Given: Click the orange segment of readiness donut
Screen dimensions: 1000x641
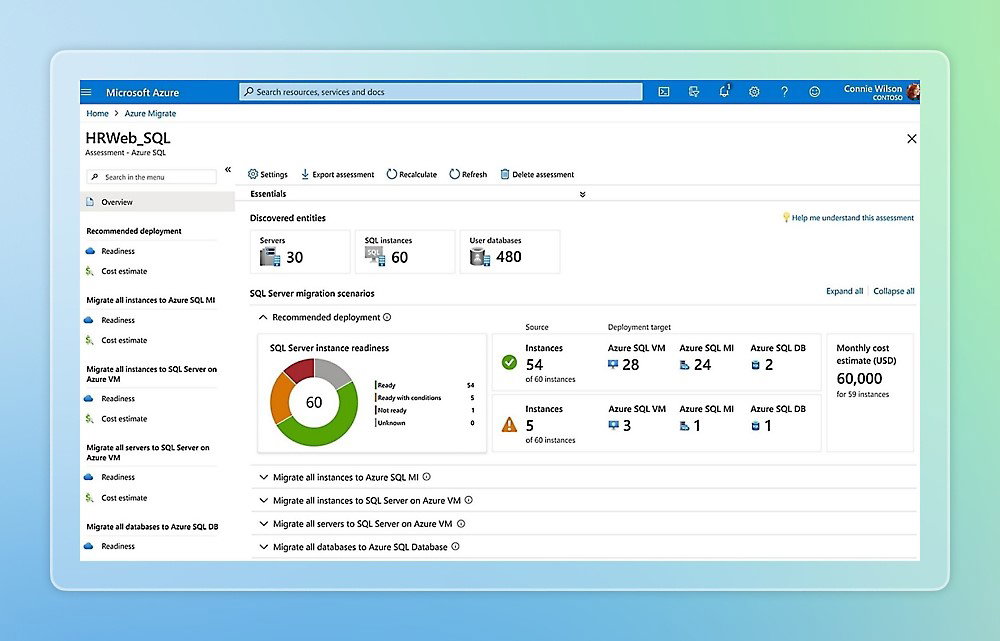Looking at the screenshot, I should (x=279, y=398).
